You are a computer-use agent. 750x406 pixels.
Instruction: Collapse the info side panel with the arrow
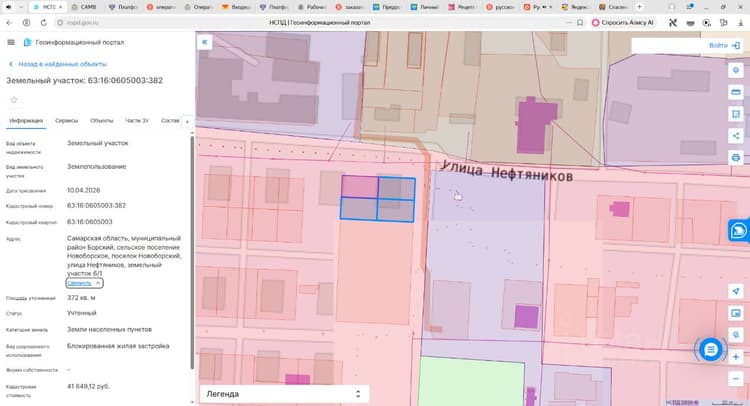point(204,42)
